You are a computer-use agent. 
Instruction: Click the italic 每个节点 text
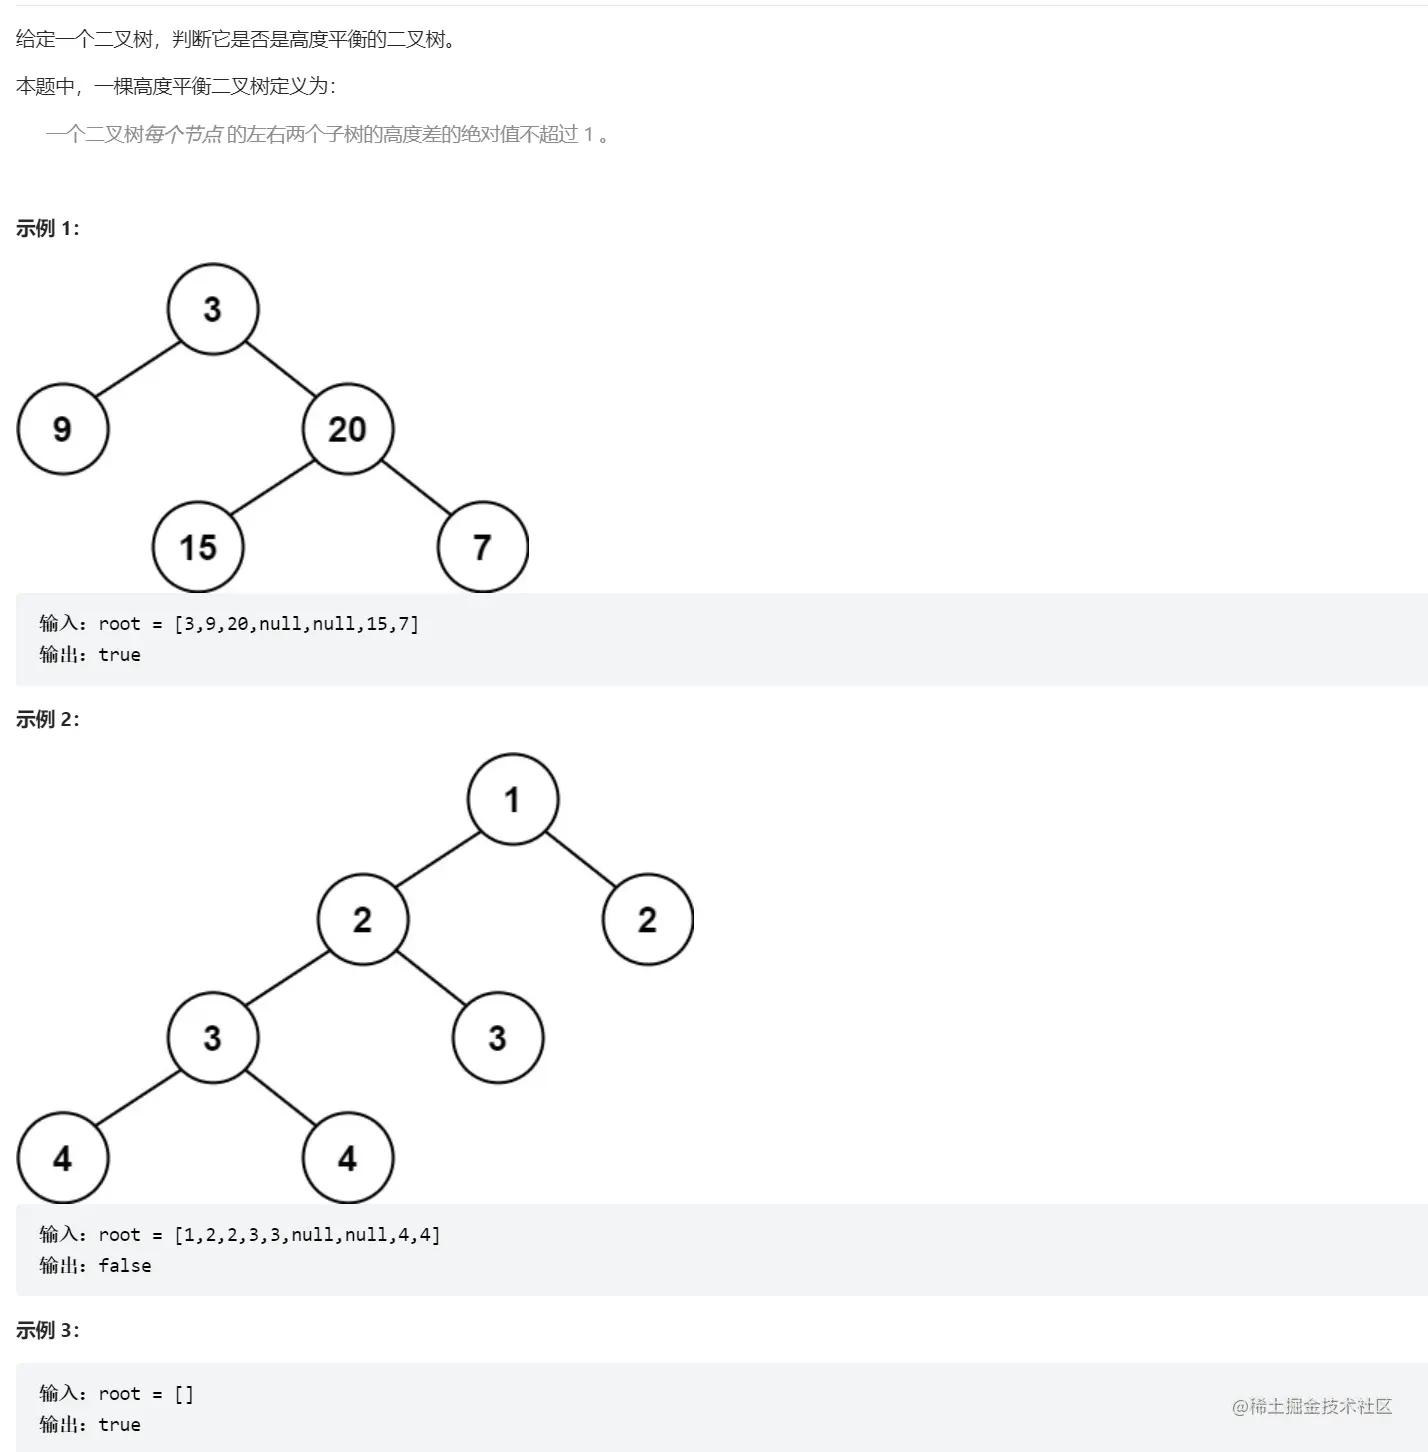click(x=183, y=134)
